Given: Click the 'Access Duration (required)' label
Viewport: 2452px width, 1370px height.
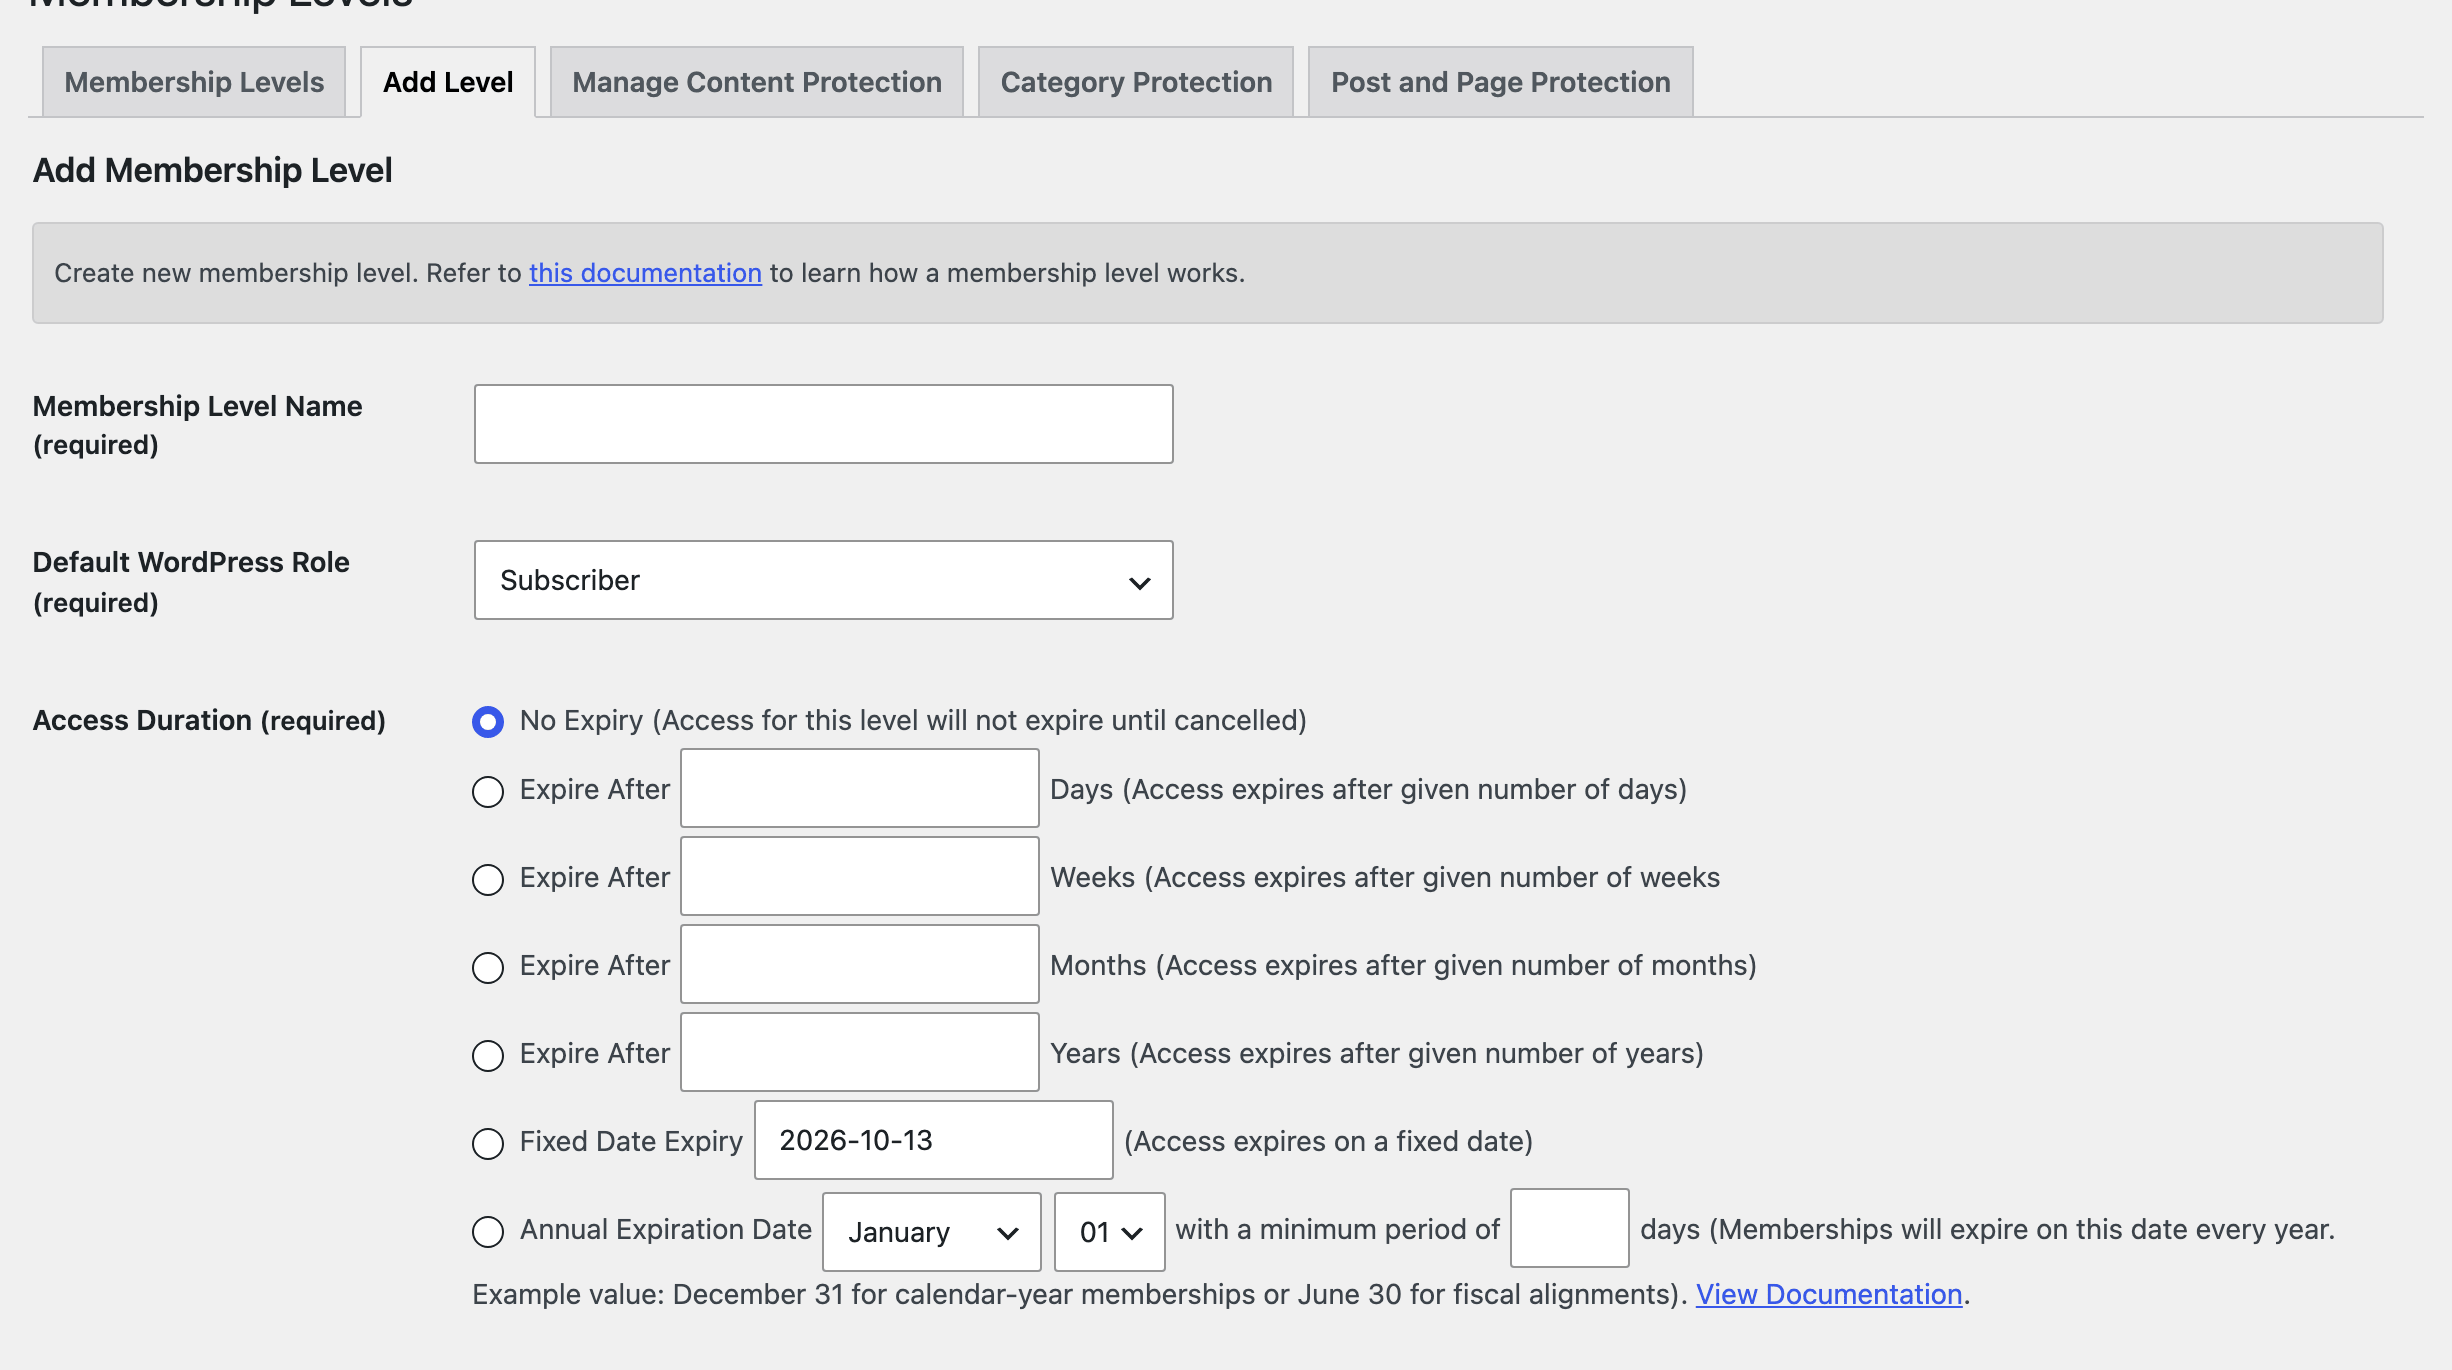Looking at the screenshot, I should click(209, 720).
